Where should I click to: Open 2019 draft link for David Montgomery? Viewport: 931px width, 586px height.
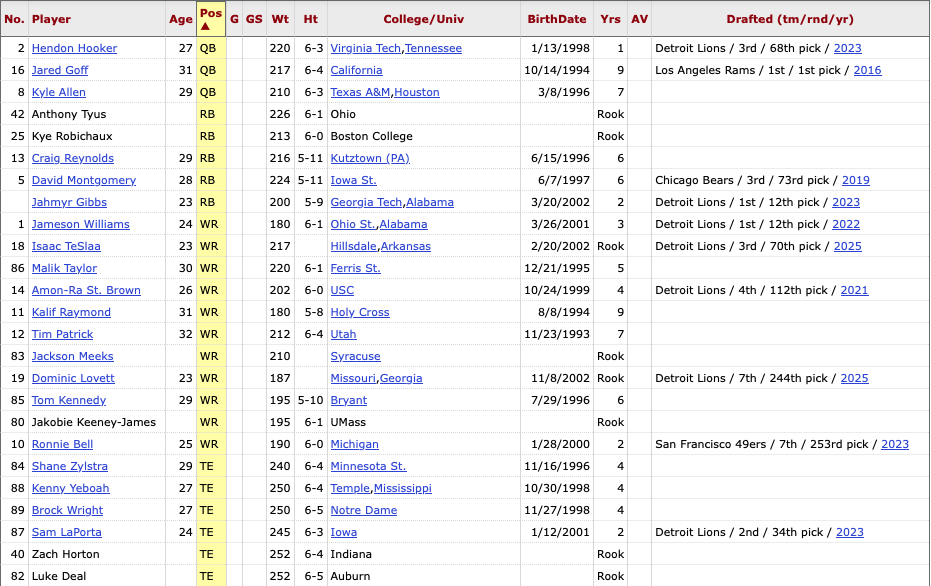(x=855, y=180)
